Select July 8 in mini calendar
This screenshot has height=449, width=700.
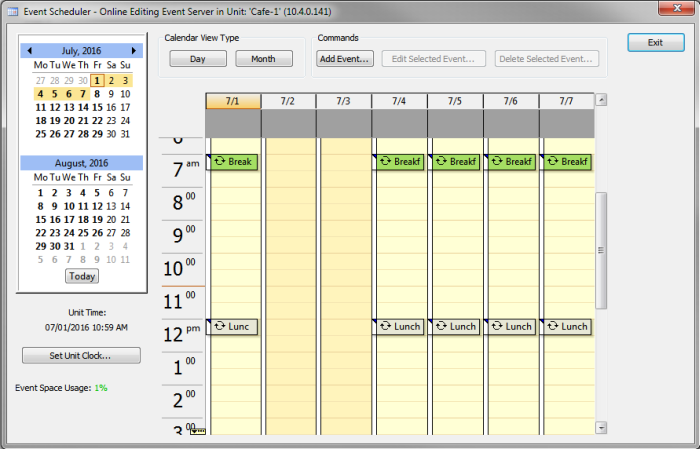[97, 94]
